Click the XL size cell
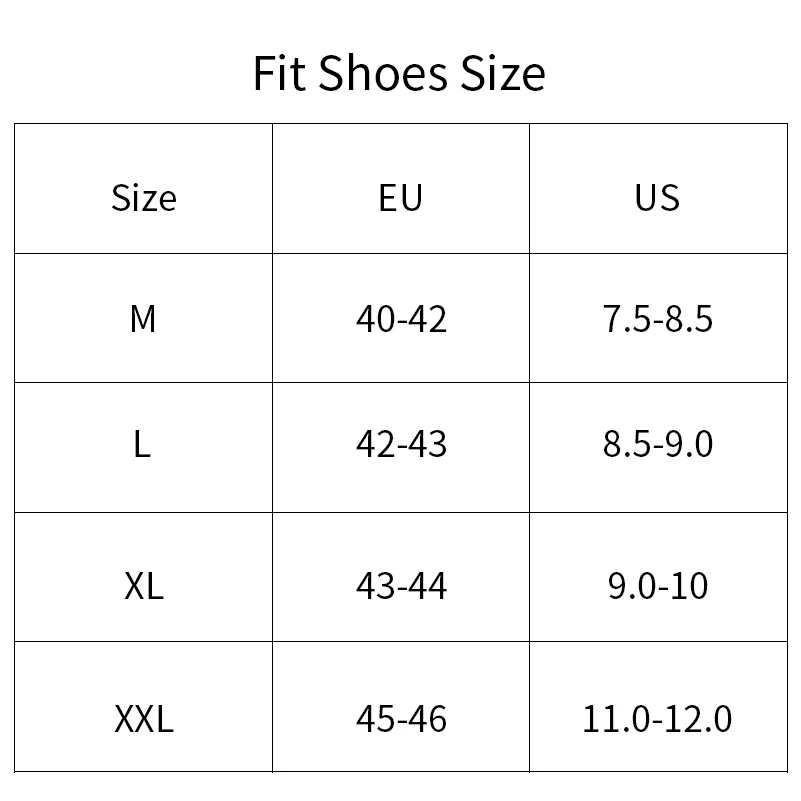 tap(143, 585)
